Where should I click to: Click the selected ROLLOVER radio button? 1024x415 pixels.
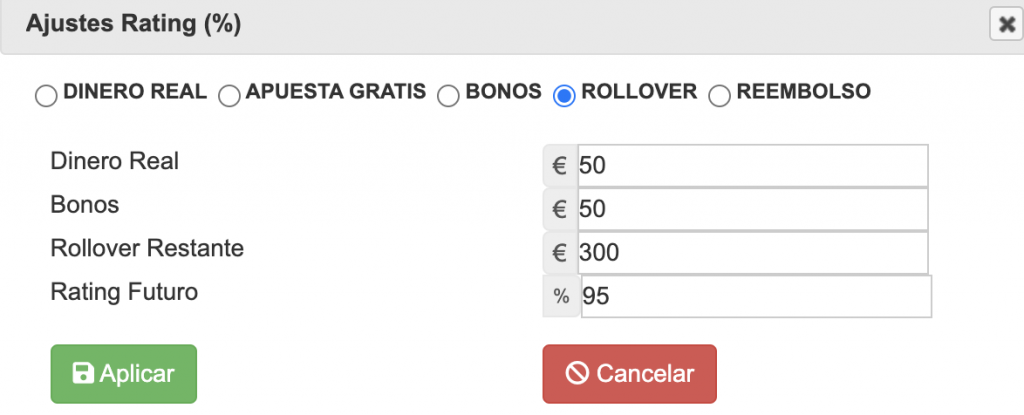tap(564, 97)
